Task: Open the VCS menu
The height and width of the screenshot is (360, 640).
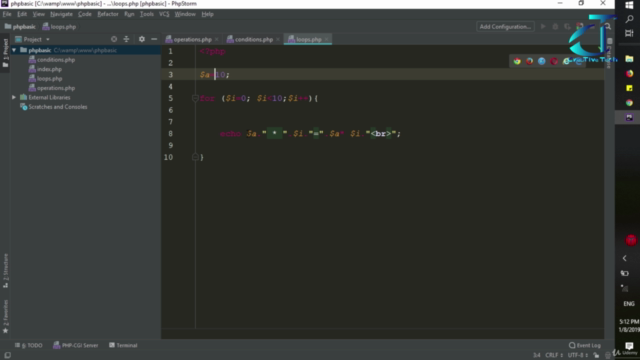Action: tap(164, 14)
